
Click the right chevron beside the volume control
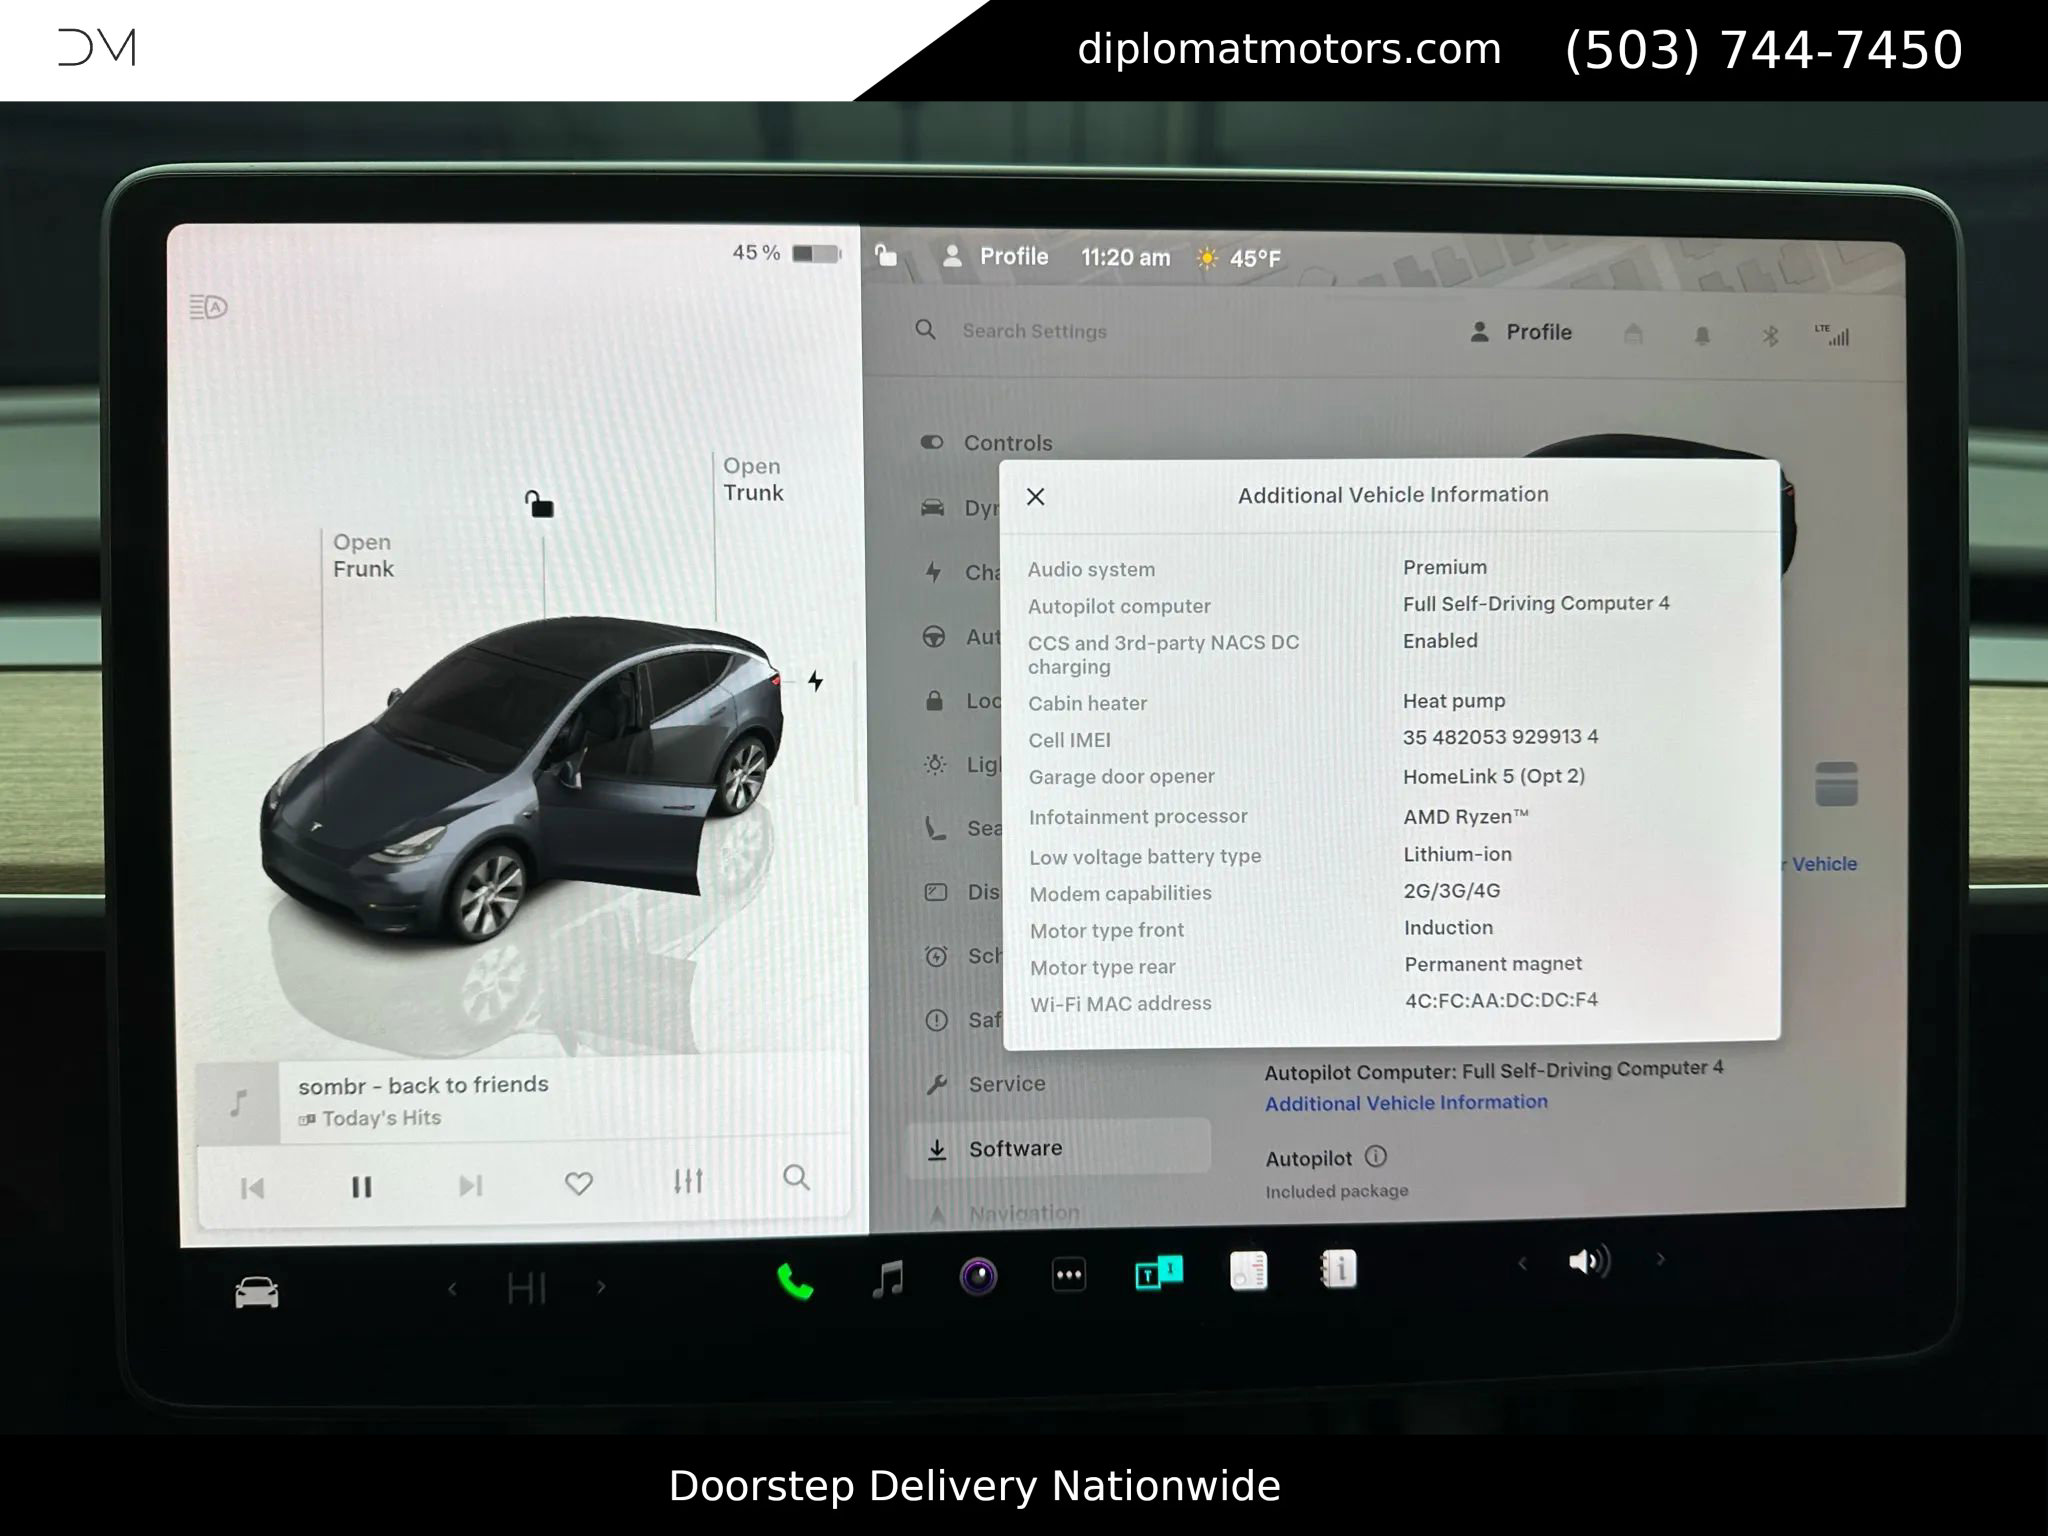(x=1660, y=1261)
